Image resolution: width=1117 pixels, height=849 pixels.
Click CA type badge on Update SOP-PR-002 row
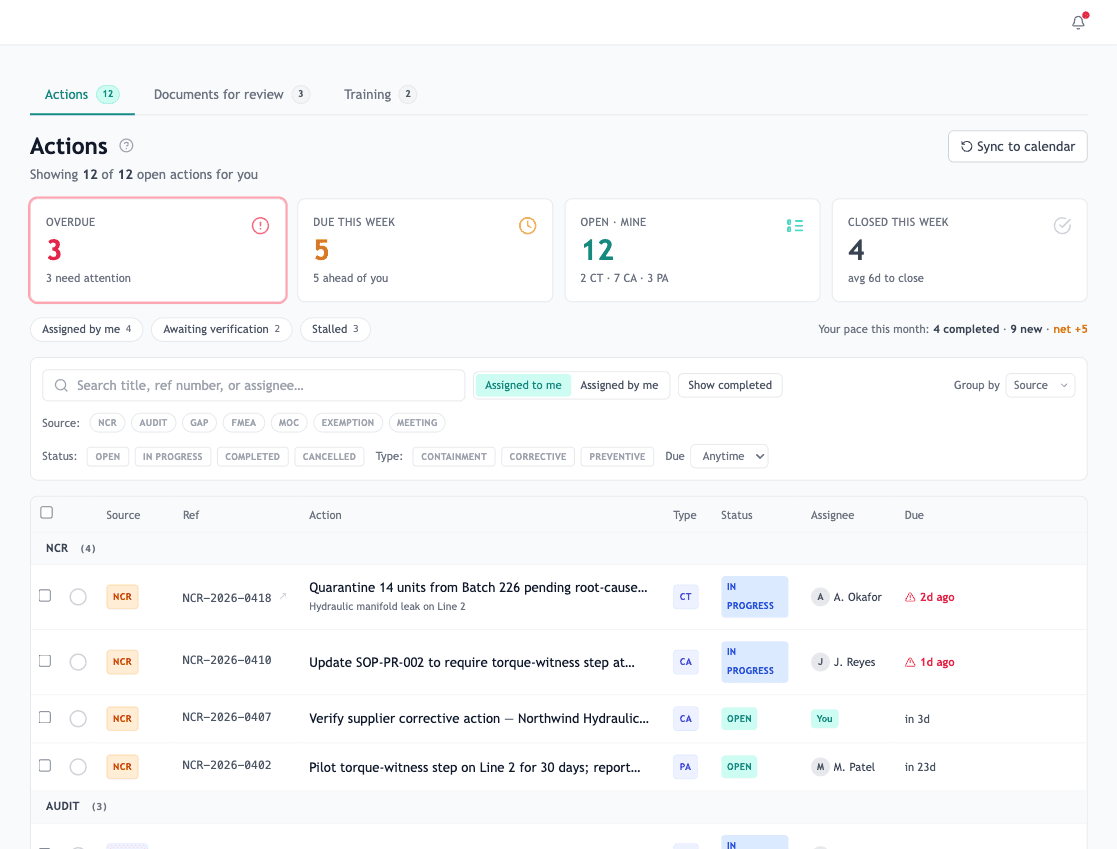click(x=685, y=662)
